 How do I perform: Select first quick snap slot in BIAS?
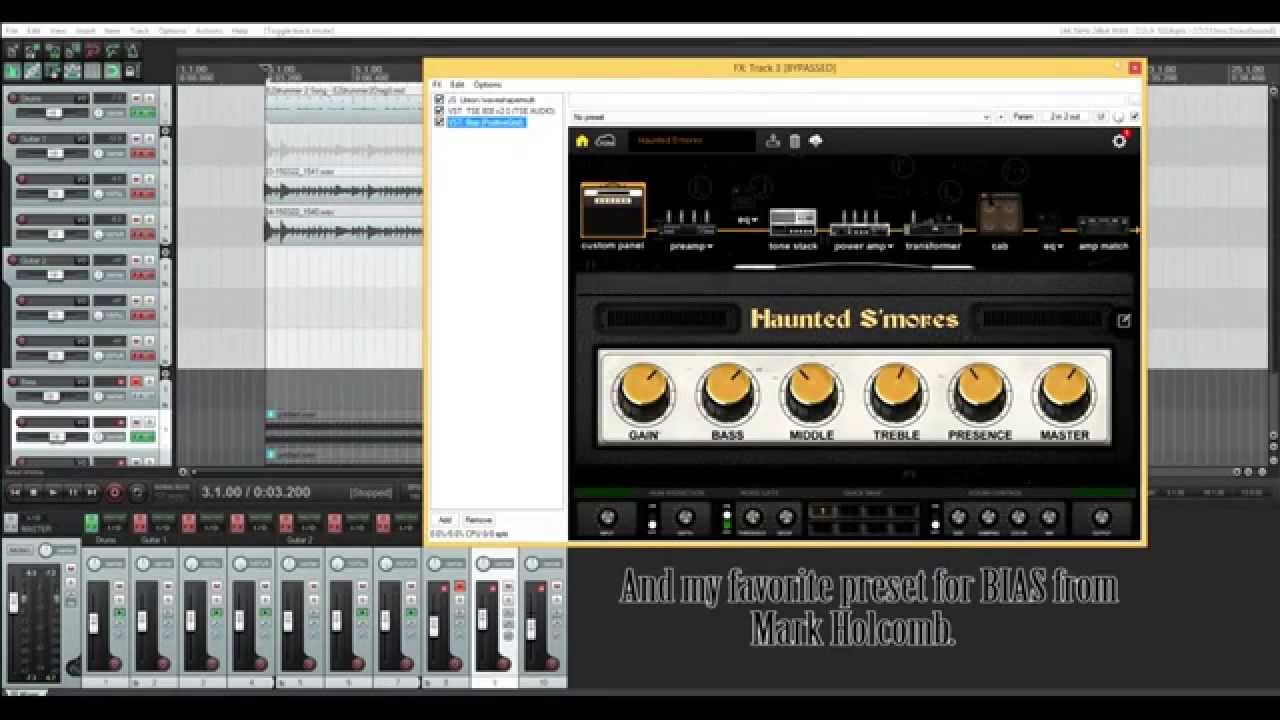point(822,511)
